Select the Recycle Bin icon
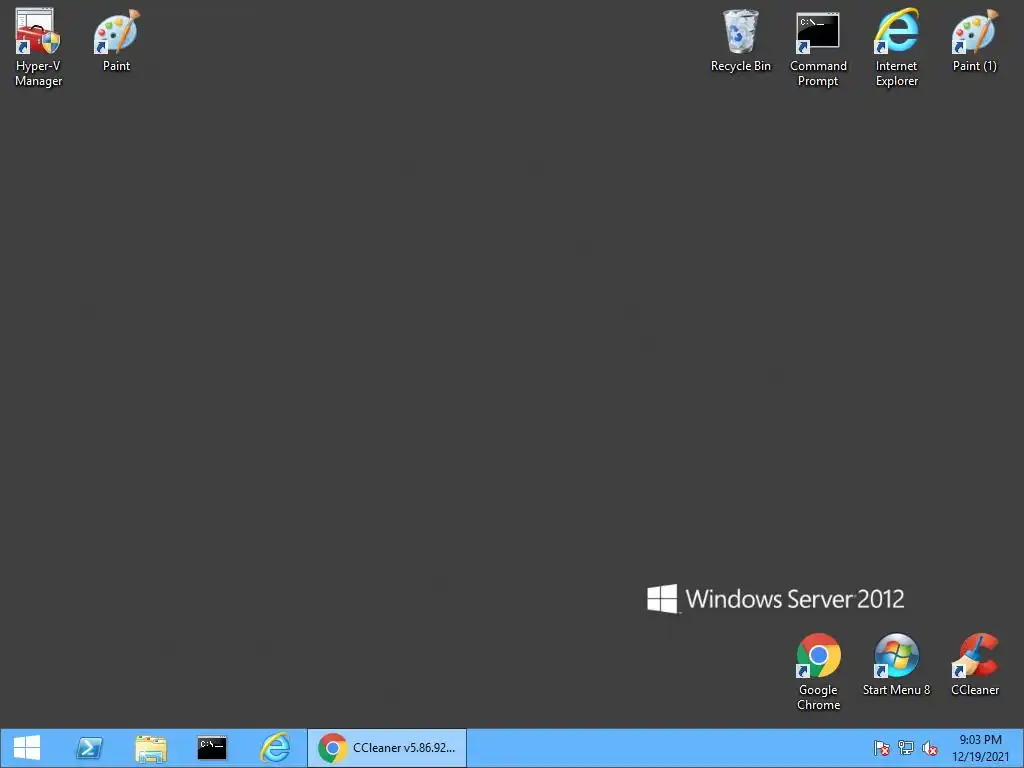The image size is (1024, 768). click(x=741, y=40)
